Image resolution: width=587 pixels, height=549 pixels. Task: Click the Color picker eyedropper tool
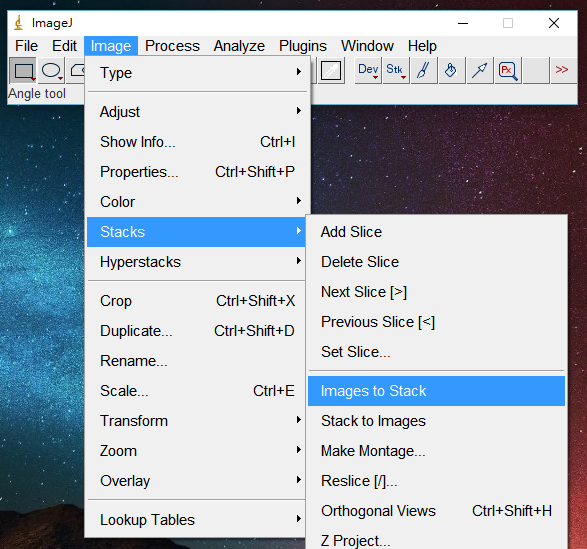point(331,70)
